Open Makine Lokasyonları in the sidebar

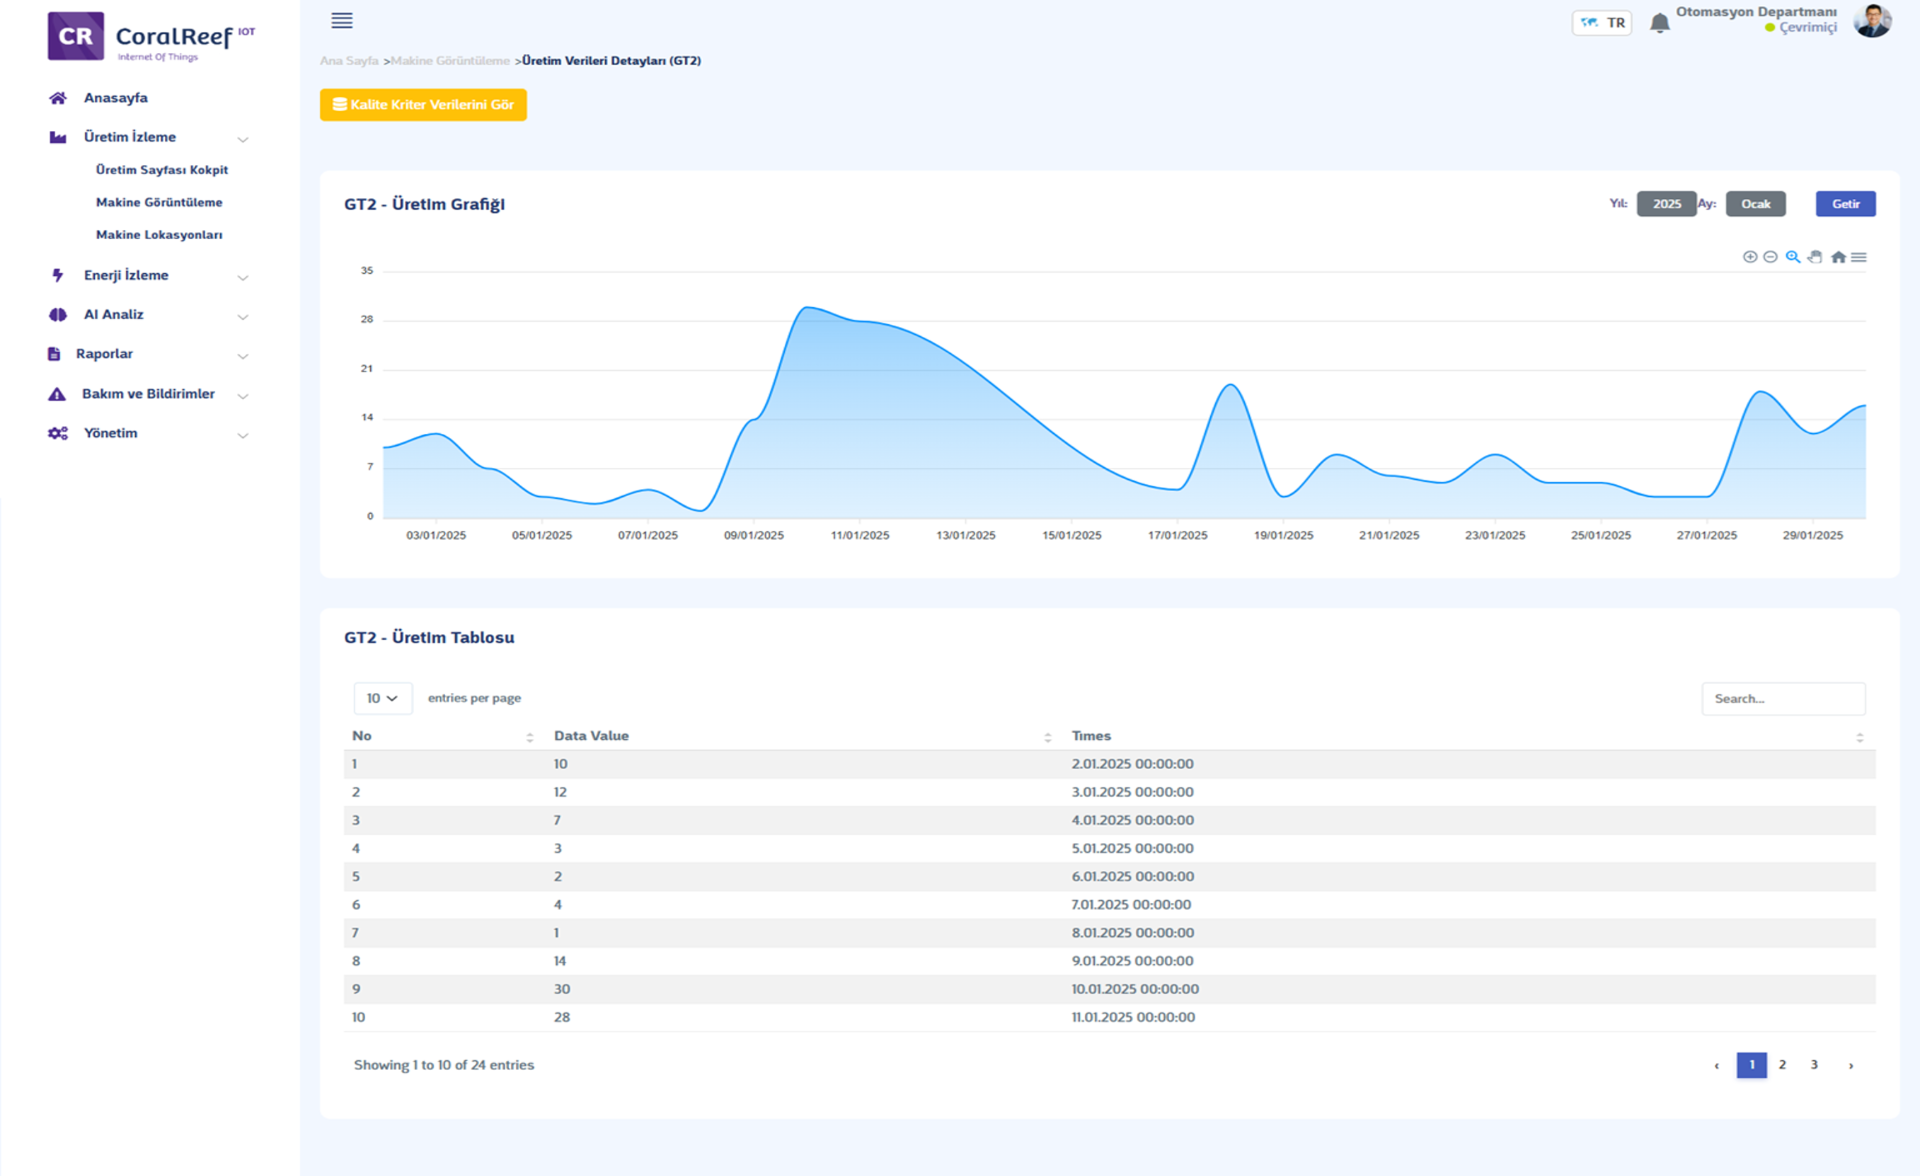(159, 235)
